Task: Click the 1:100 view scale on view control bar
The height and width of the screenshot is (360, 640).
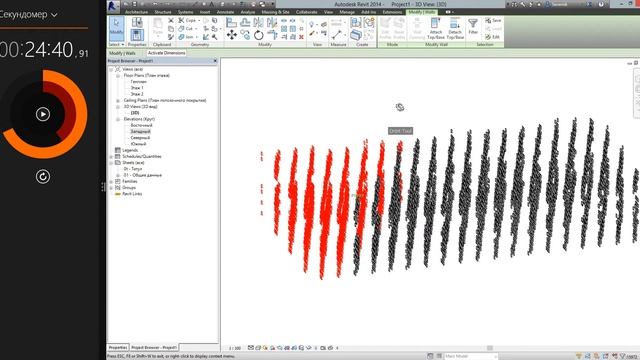Action: (235, 348)
